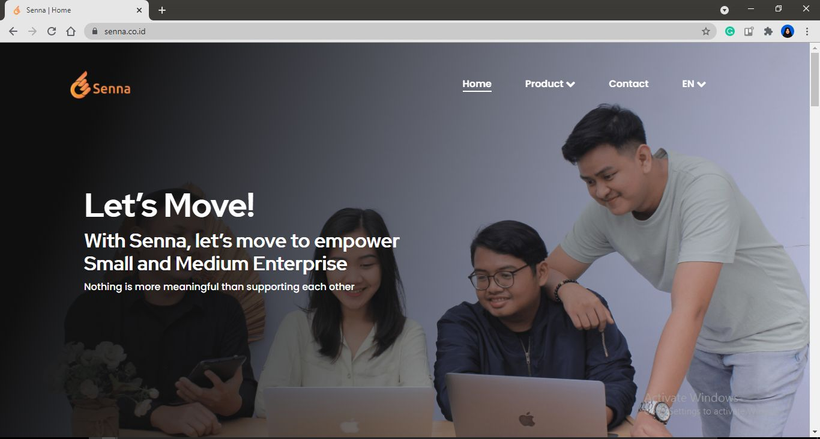
Task: Go back with browser back arrow
Action: point(13,31)
